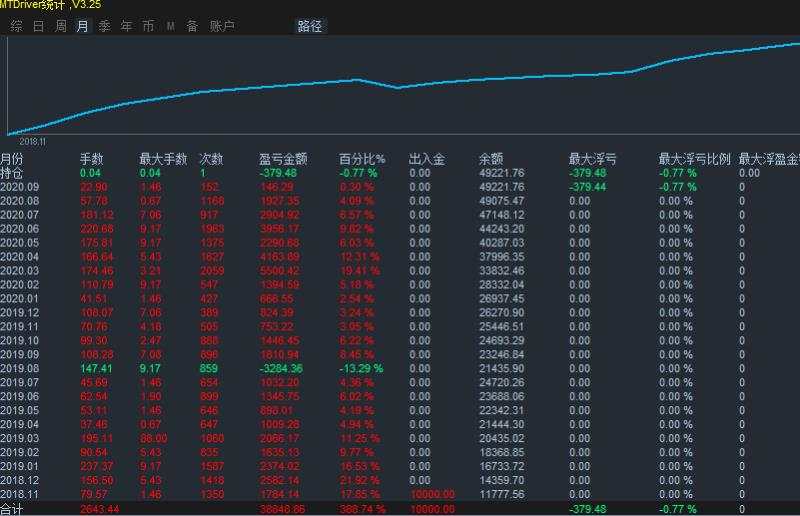The height and width of the screenshot is (516, 800).
Task: Click the 最大手数 column header
Action: coord(163,159)
